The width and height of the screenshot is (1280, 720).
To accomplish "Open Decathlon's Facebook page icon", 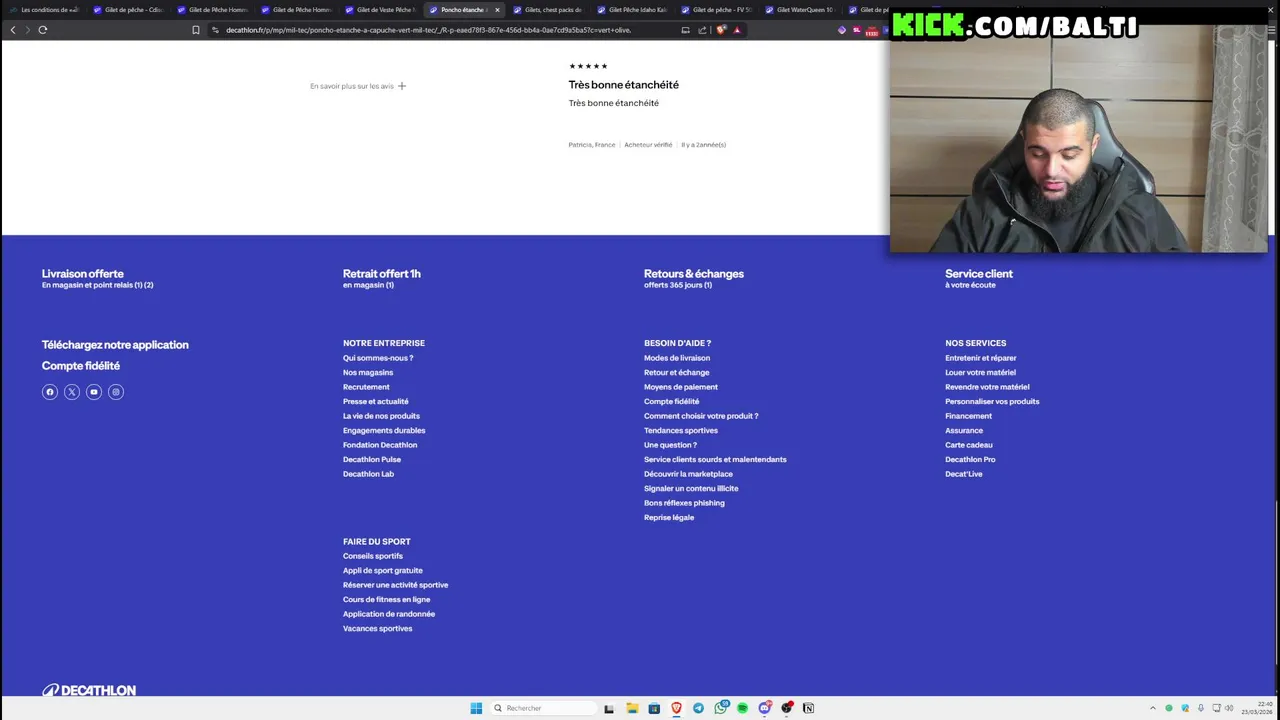I will click(x=50, y=392).
